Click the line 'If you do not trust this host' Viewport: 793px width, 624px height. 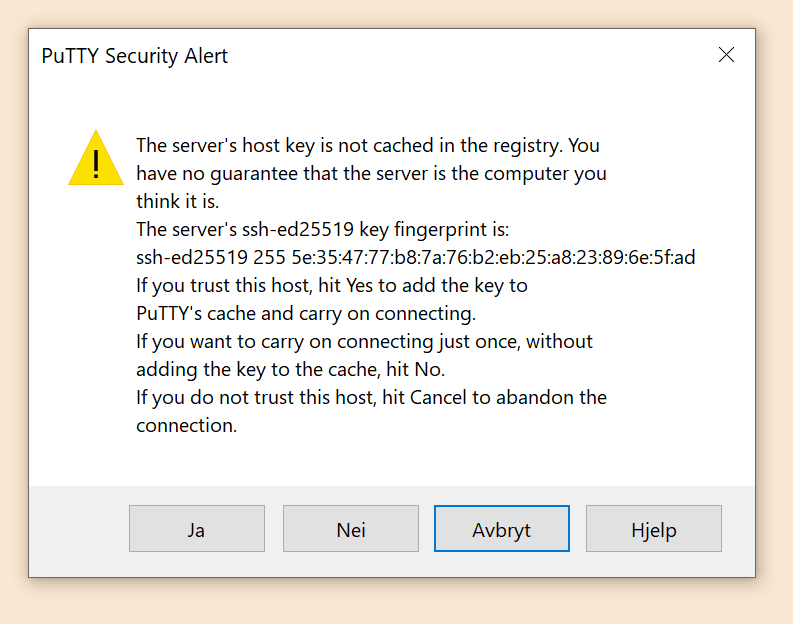point(370,397)
